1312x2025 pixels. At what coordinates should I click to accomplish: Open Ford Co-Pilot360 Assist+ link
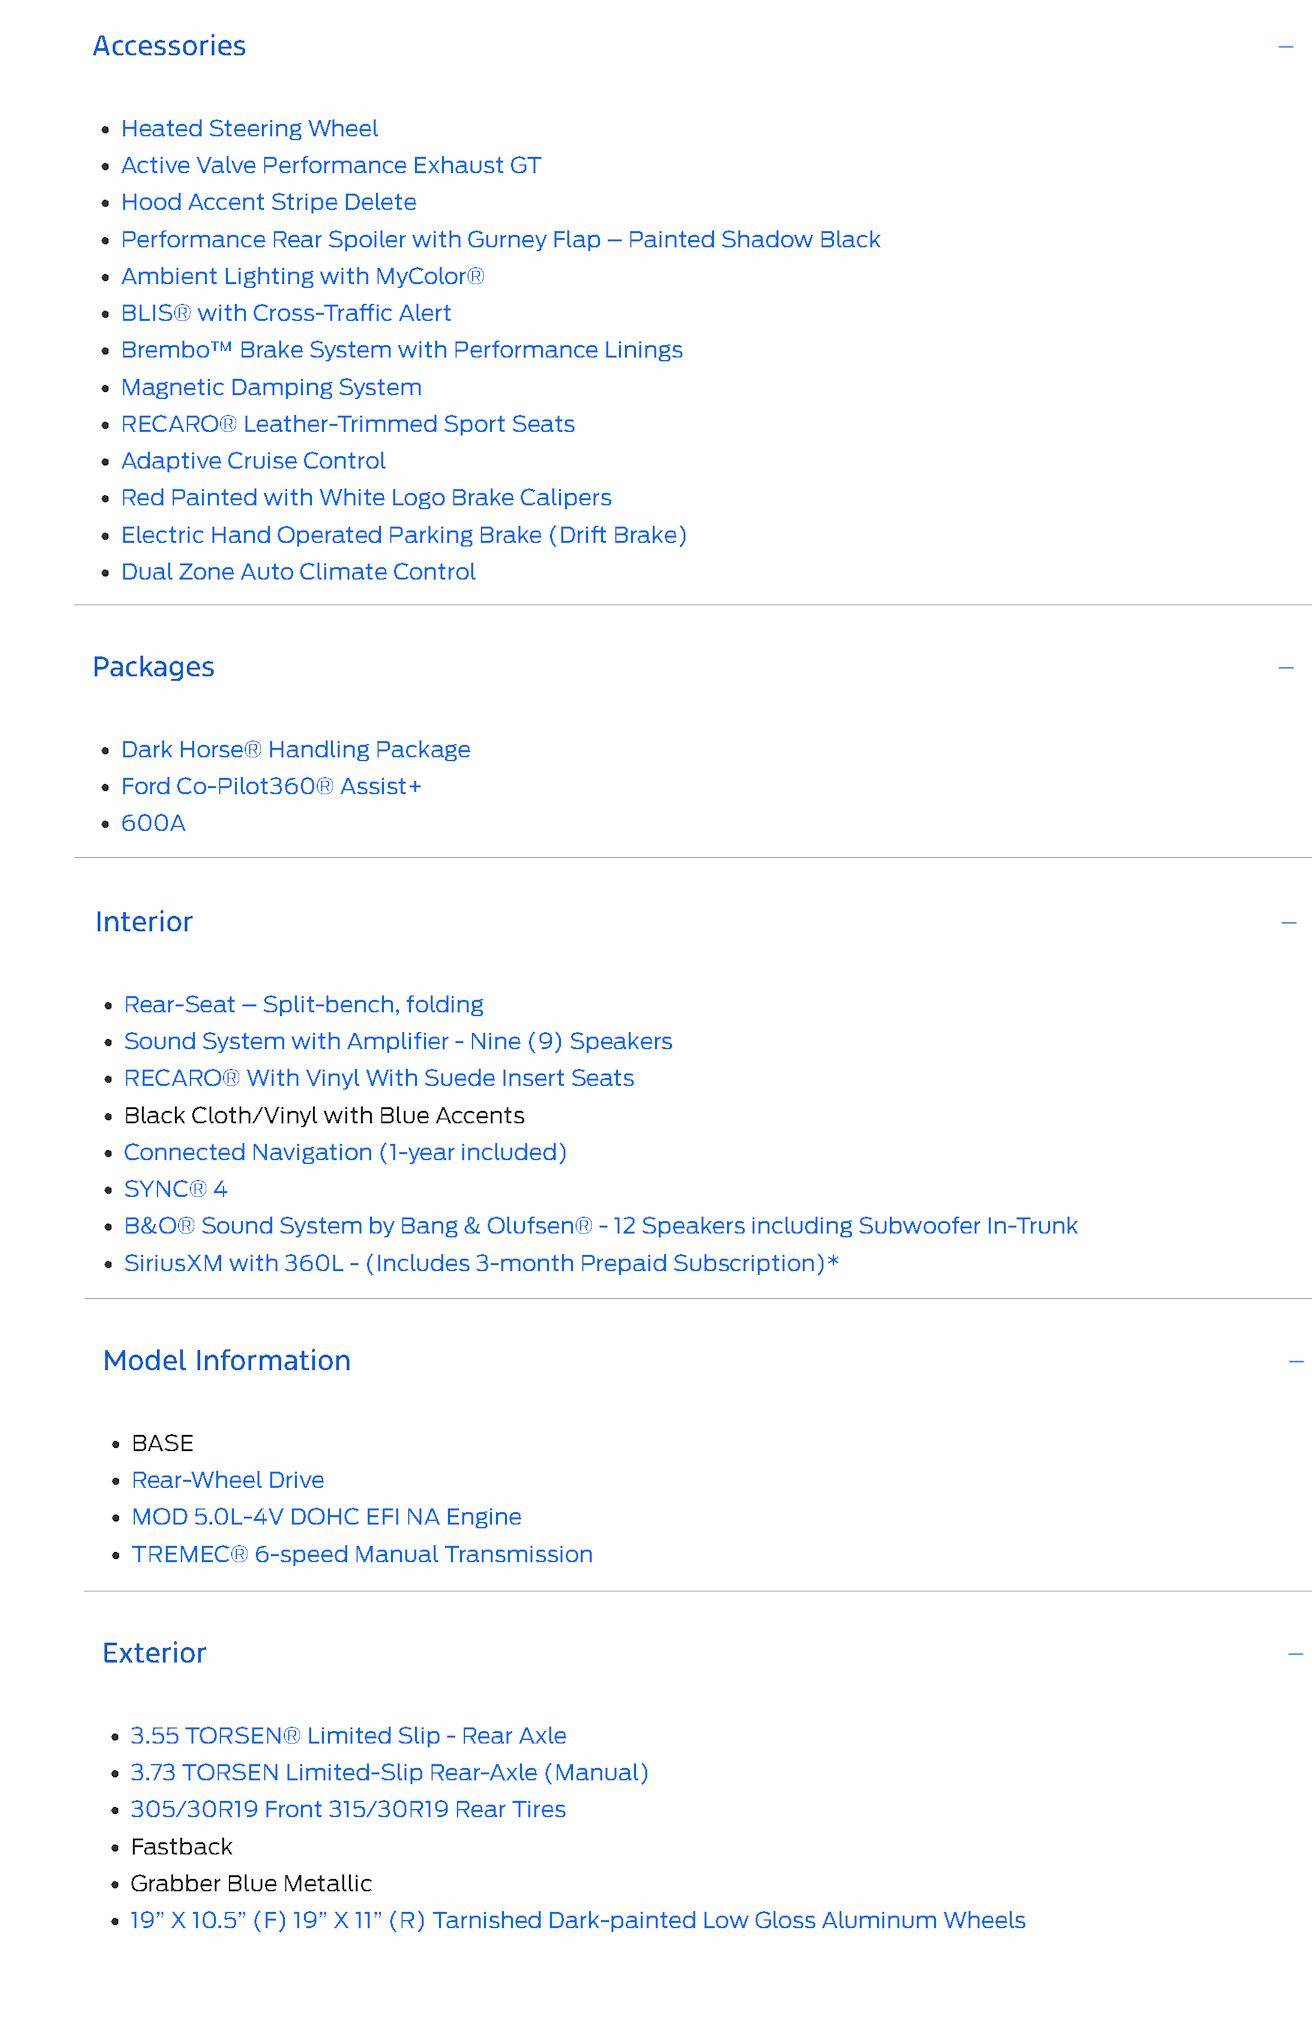pos(271,787)
